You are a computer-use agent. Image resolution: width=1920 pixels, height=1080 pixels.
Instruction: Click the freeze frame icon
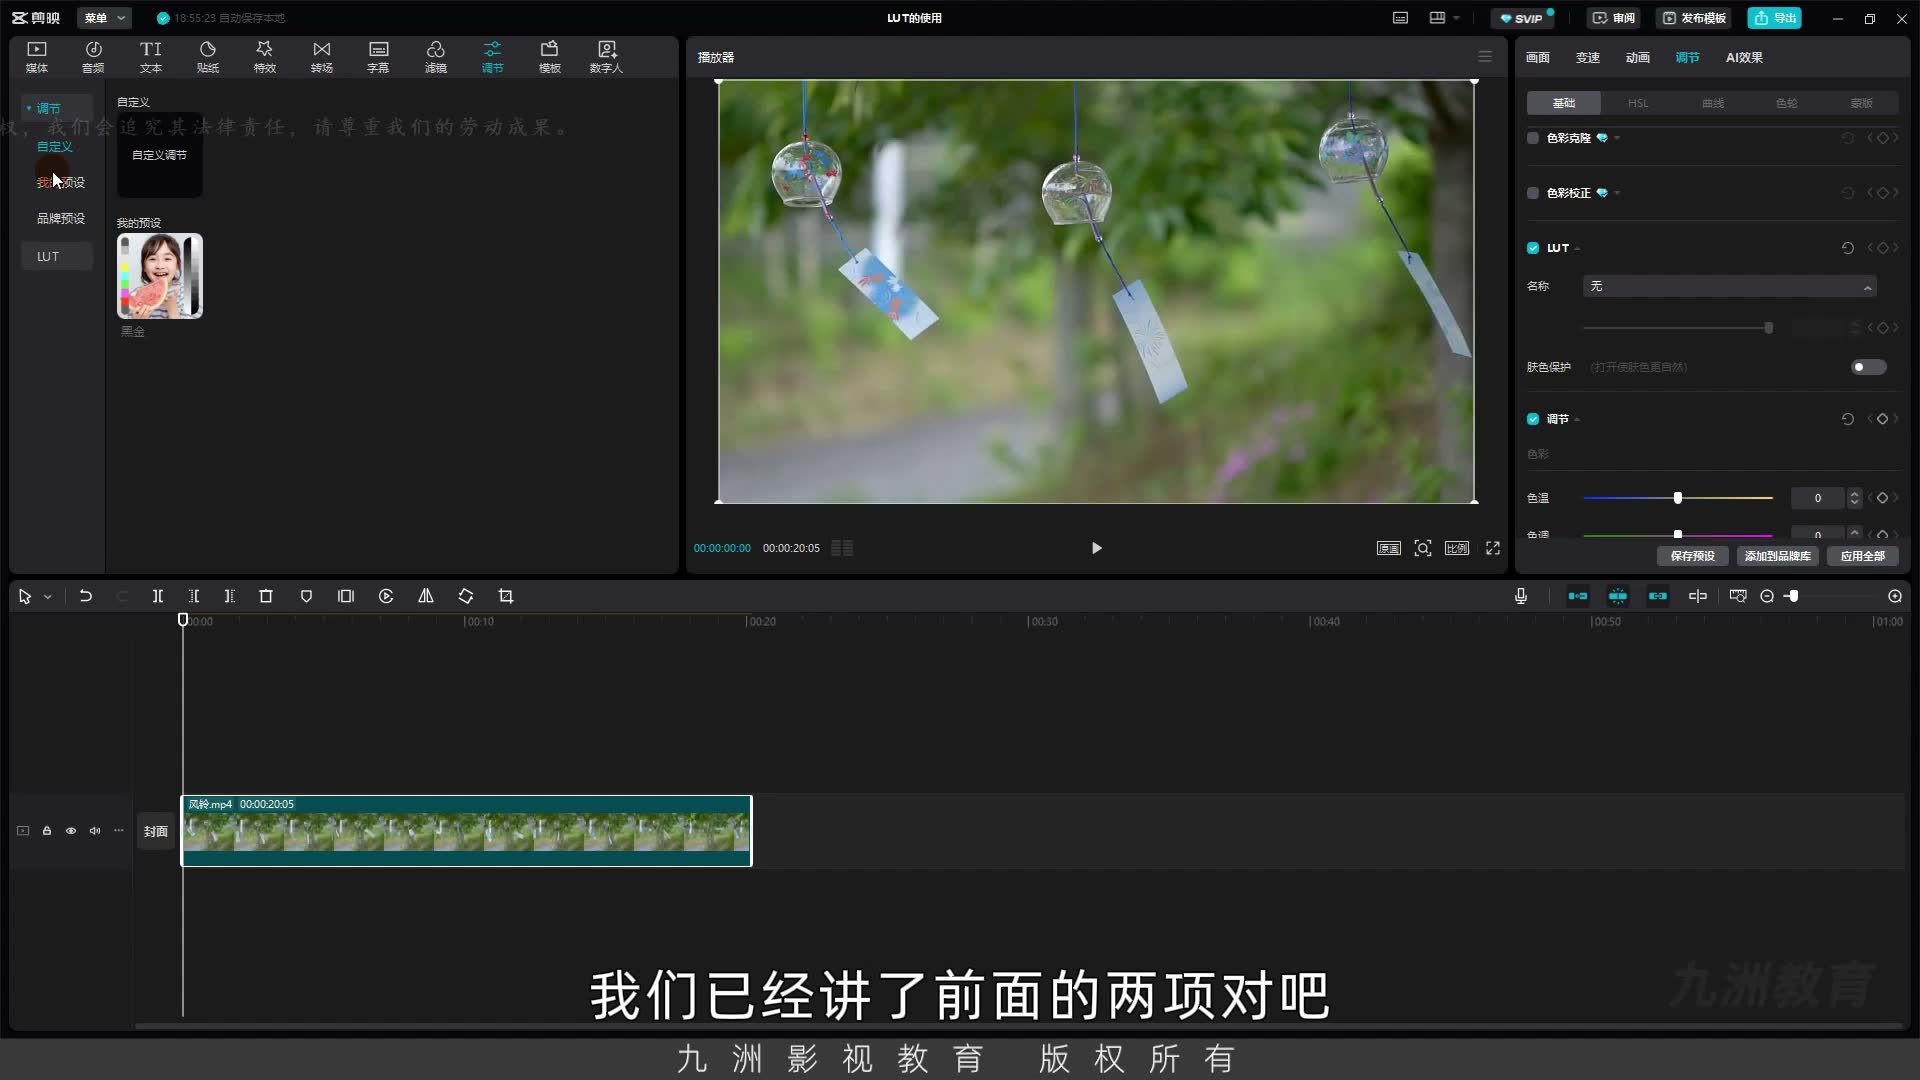[x=346, y=596]
